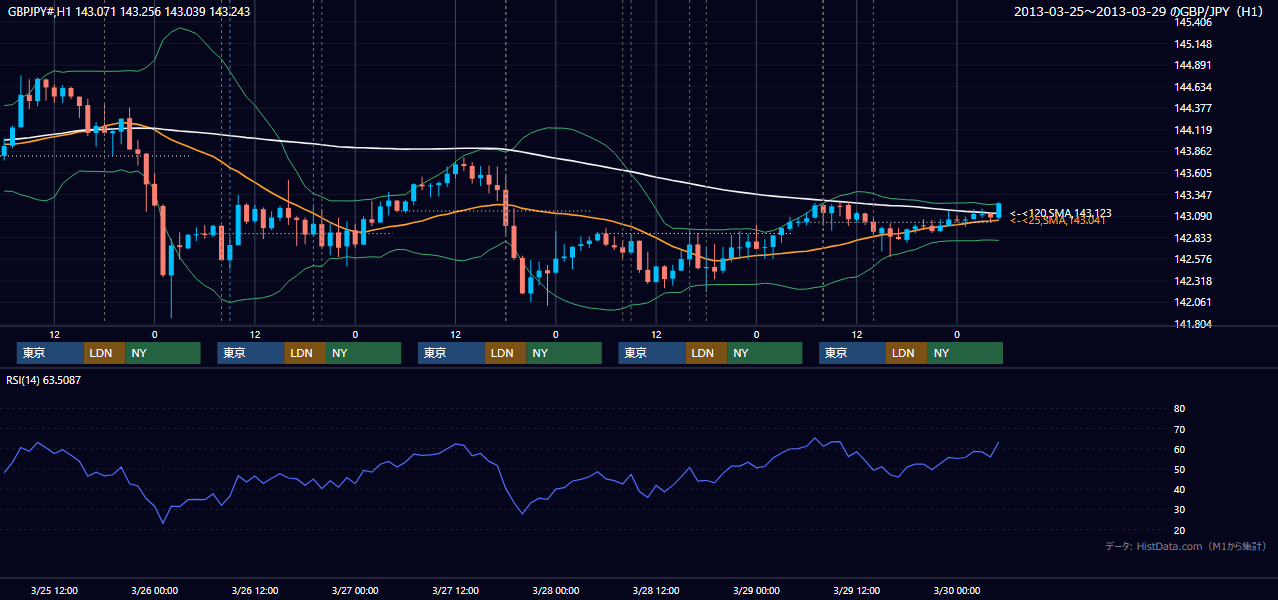Click the 3/26 12:00 date label
This screenshot has width=1278, height=600.
click(255, 590)
